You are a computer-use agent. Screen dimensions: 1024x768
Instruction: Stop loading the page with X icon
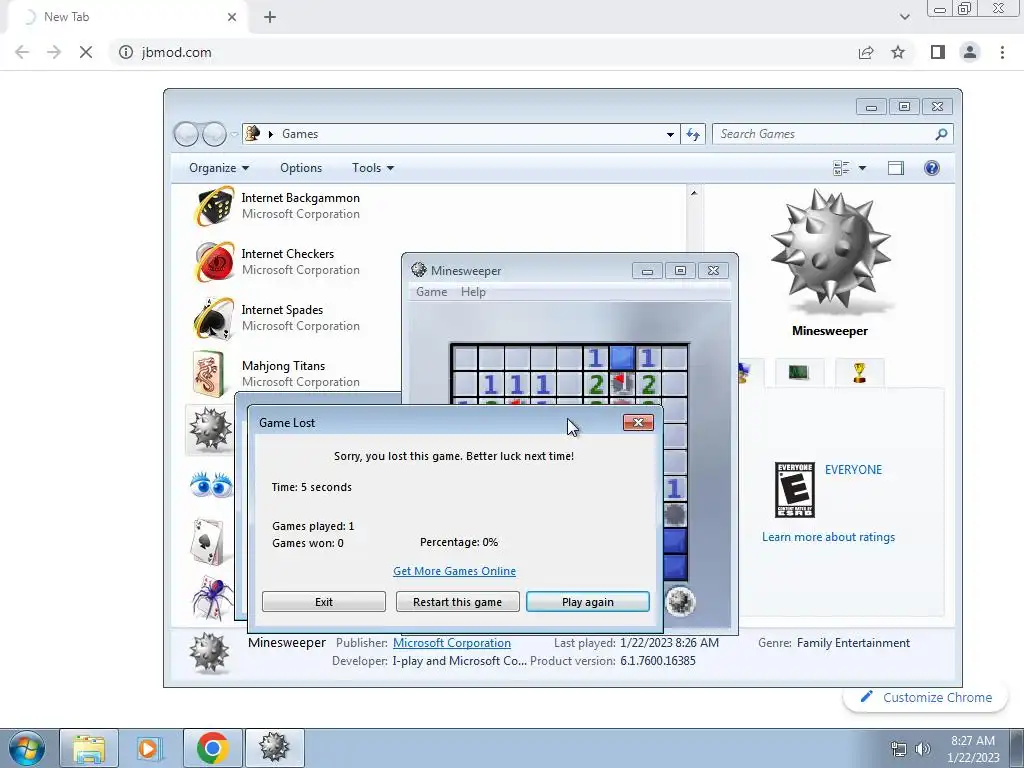[86, 52]
